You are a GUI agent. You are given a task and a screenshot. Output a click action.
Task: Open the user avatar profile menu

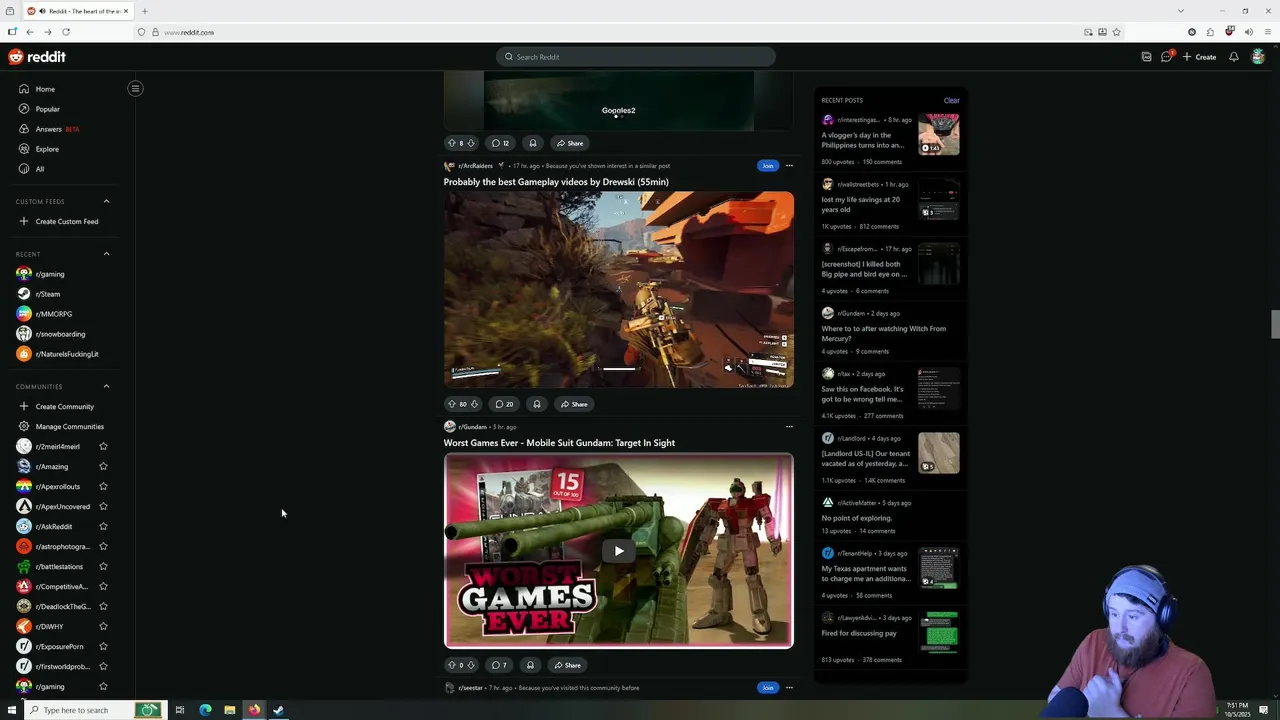[1258, 57]
